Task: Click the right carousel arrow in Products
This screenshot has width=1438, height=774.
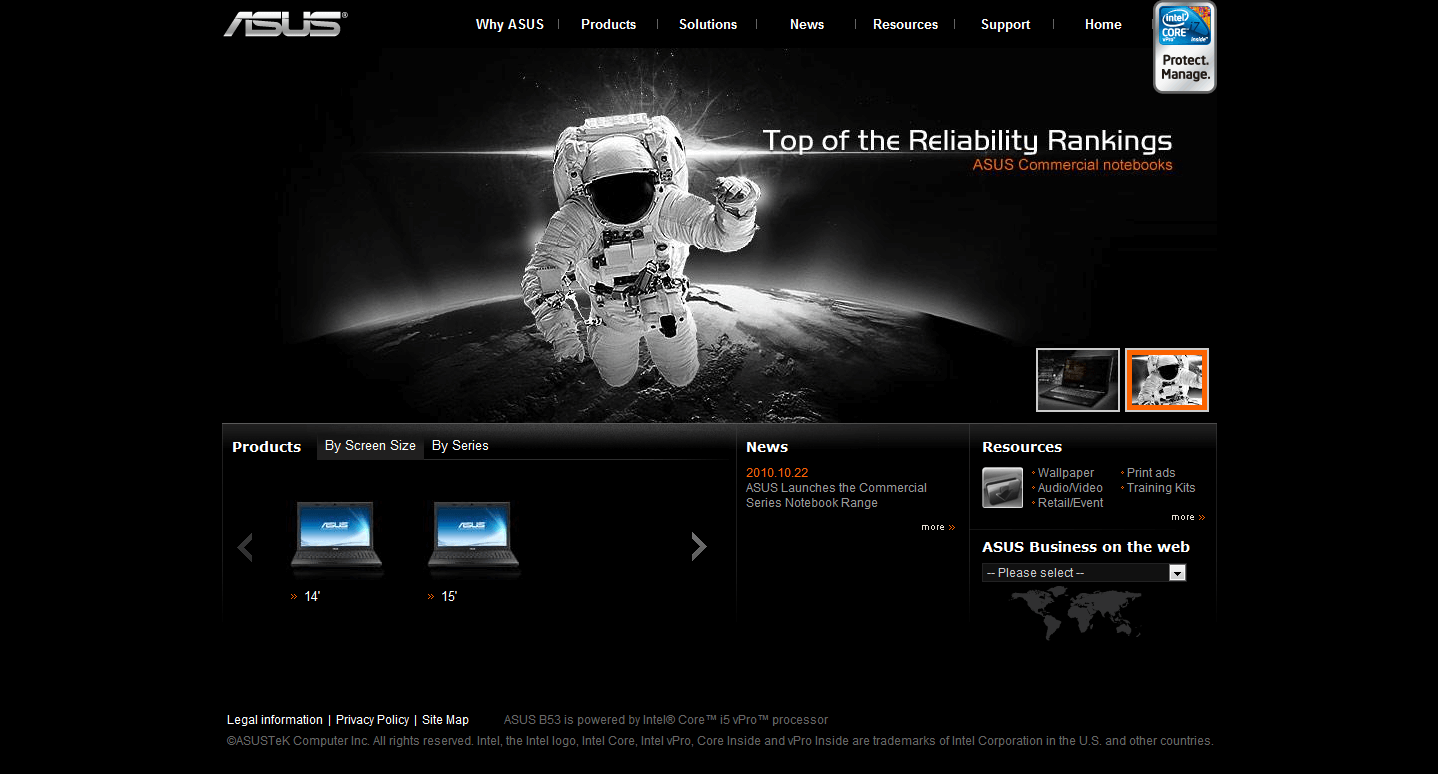Action: click(x=698, y=546)
